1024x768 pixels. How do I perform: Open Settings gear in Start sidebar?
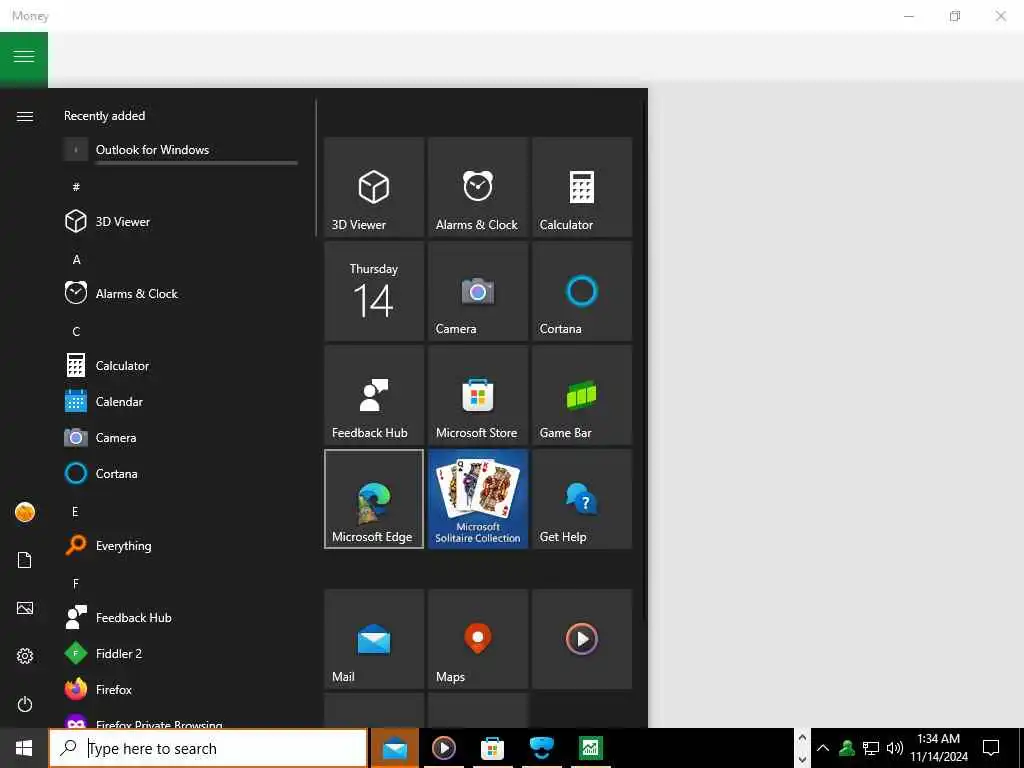25,656
